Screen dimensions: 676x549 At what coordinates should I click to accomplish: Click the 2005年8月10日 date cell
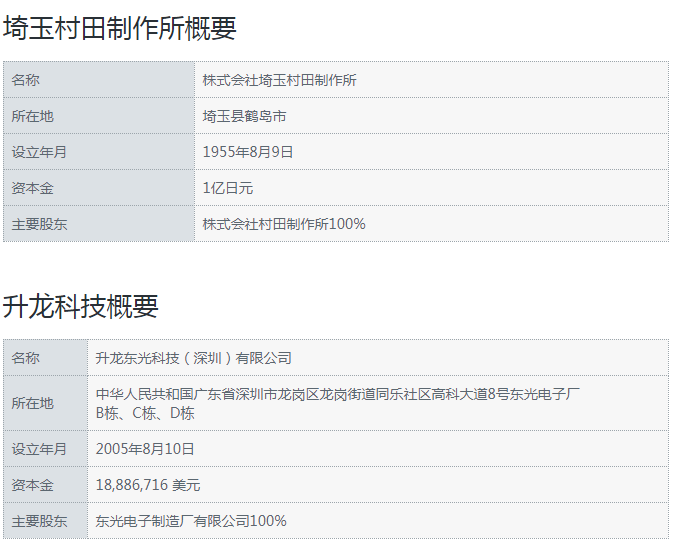tap(145, 449)
